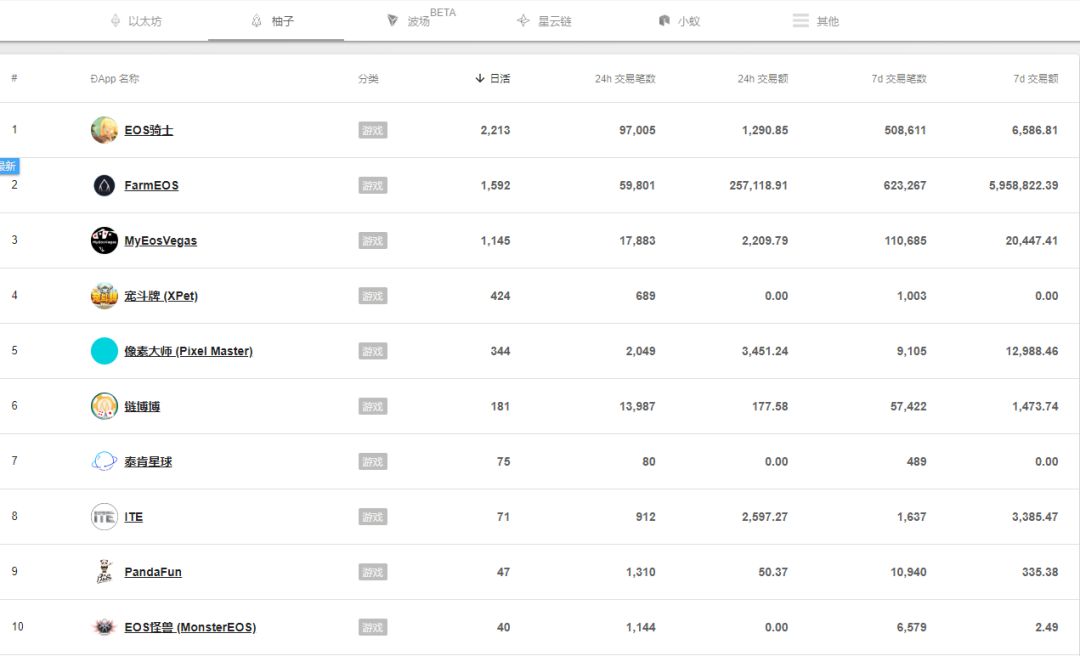Open the MyEosVegas link
This screenshot has width=1080, height=656.
160,240
